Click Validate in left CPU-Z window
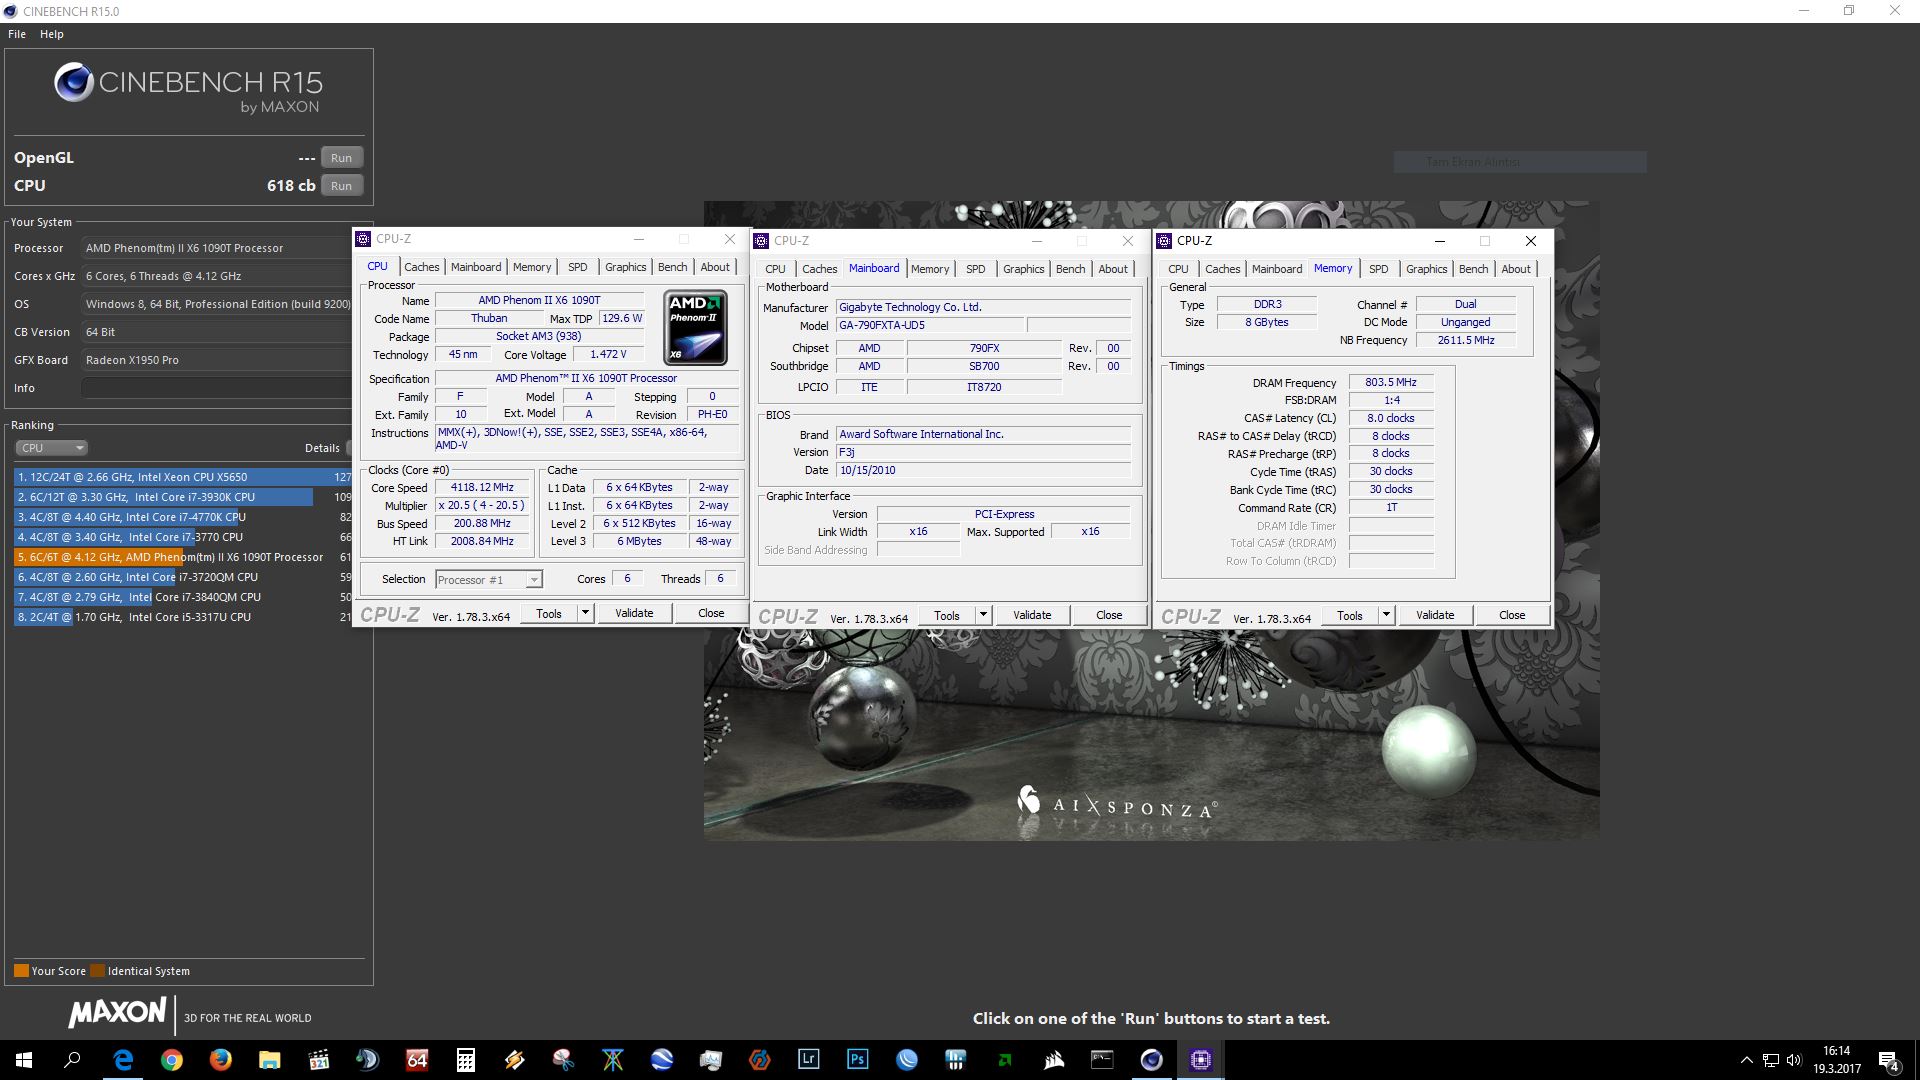Viewport: 1920px width, 1080px height. 634,614
